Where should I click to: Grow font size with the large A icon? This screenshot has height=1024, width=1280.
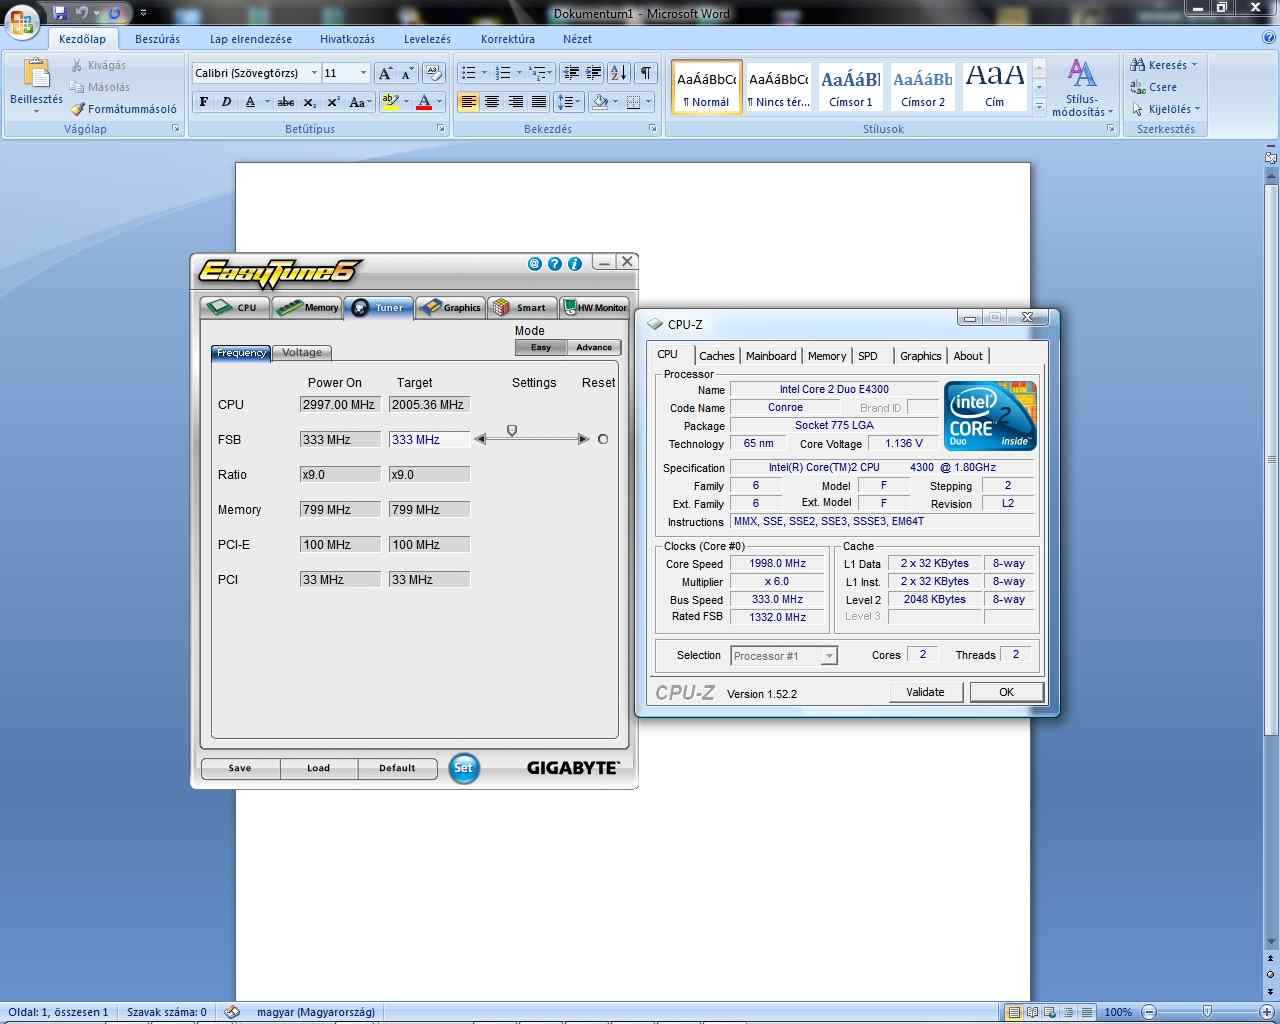386,73
